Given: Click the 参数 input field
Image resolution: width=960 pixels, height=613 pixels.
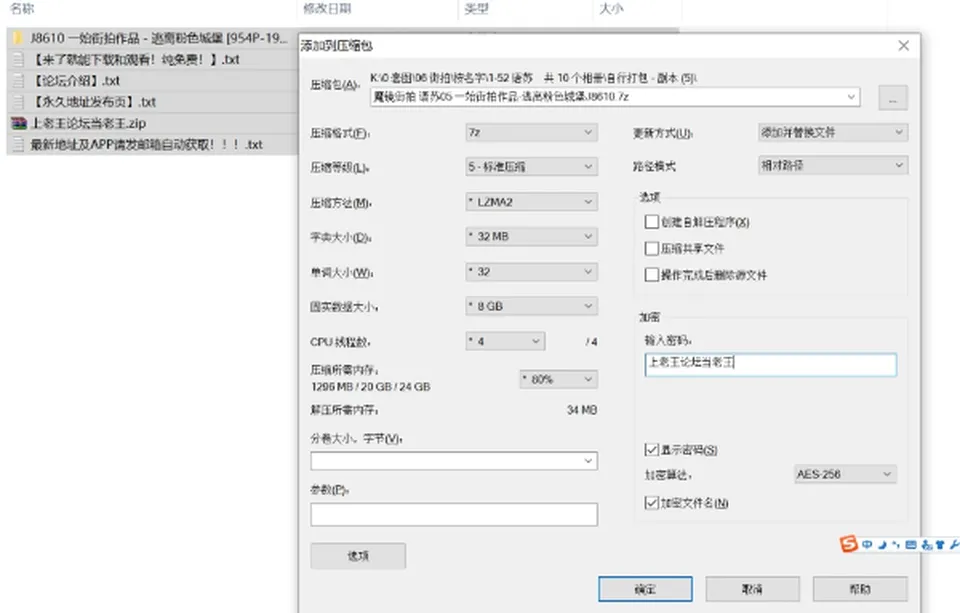Looking at the screenshot, I should click(x=454, y=514).
